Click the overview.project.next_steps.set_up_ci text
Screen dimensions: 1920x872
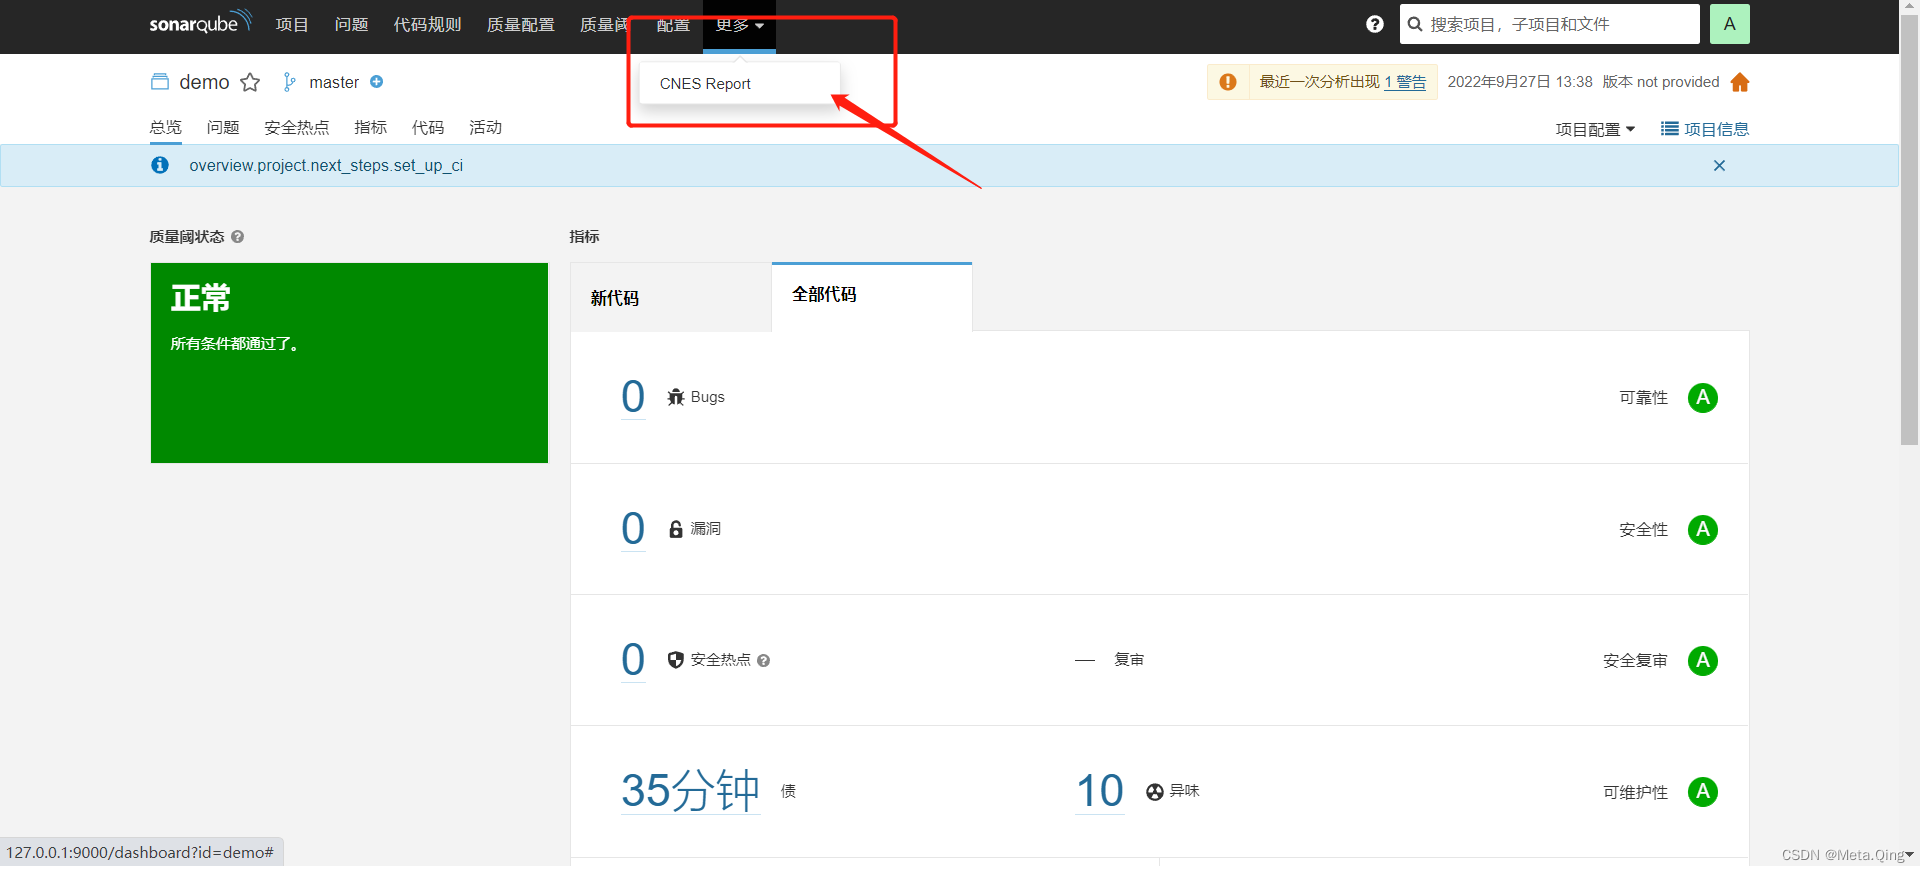click(x=326, y=166)
